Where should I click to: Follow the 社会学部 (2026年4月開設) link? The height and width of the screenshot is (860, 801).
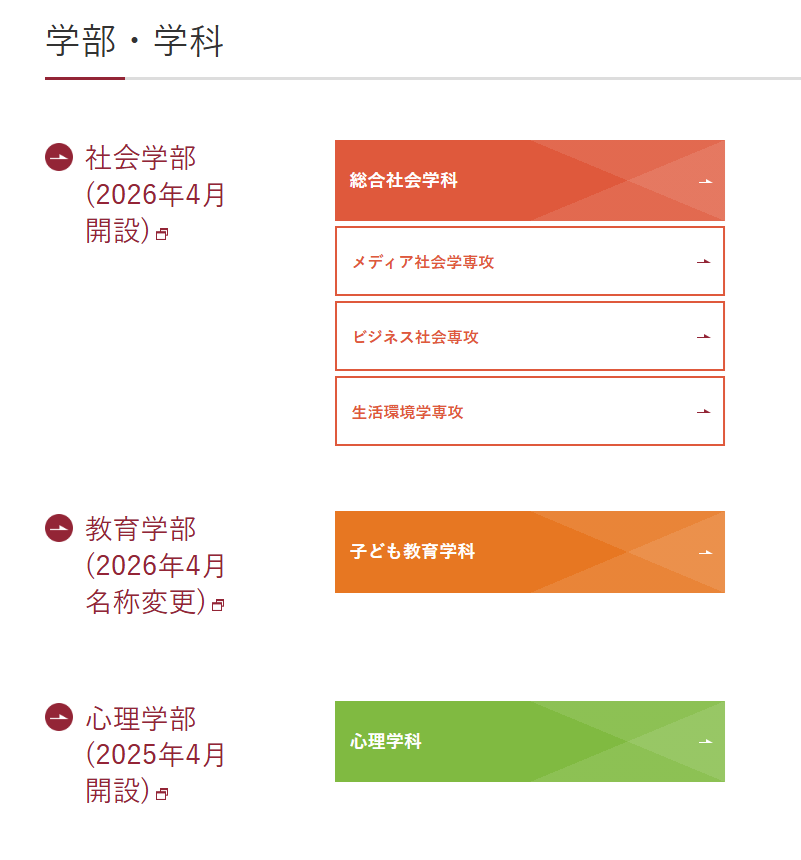pos(155,194)
